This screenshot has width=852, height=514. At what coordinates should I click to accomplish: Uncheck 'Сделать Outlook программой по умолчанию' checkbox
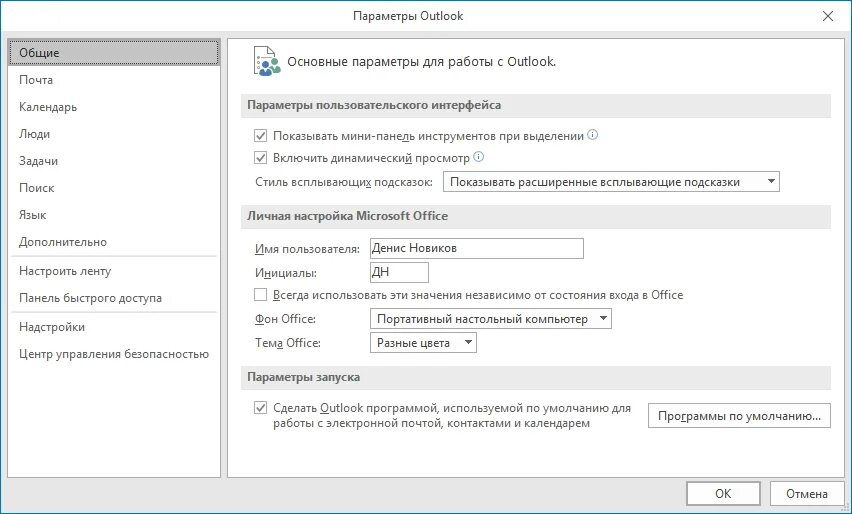pos(261,408)
